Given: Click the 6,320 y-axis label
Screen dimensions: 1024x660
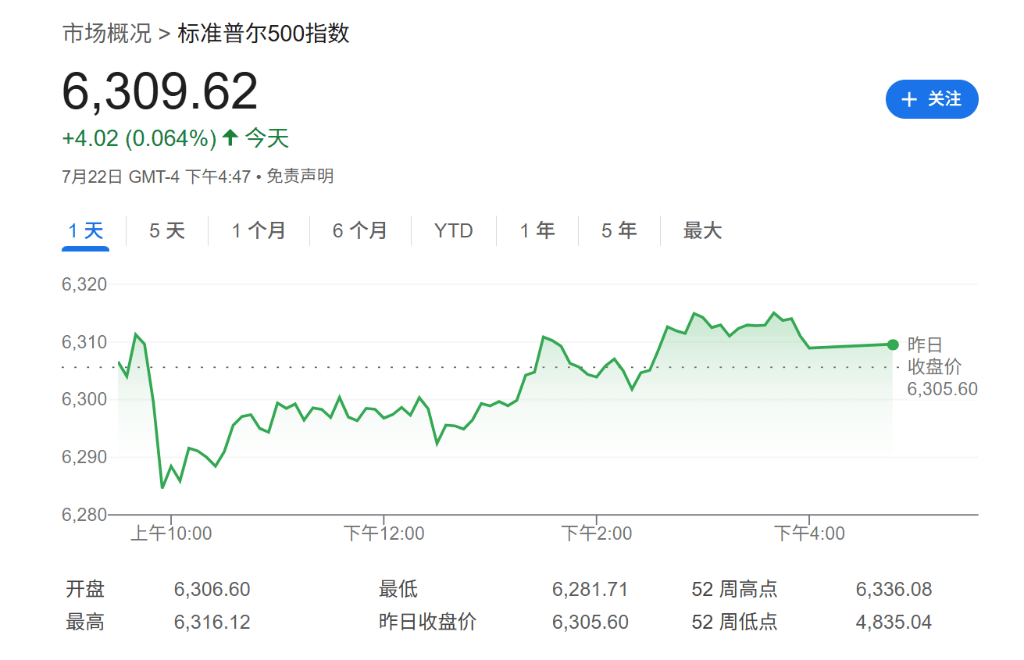Looking at the screenshot, I should pyautogui.click(x=84, y=285).
